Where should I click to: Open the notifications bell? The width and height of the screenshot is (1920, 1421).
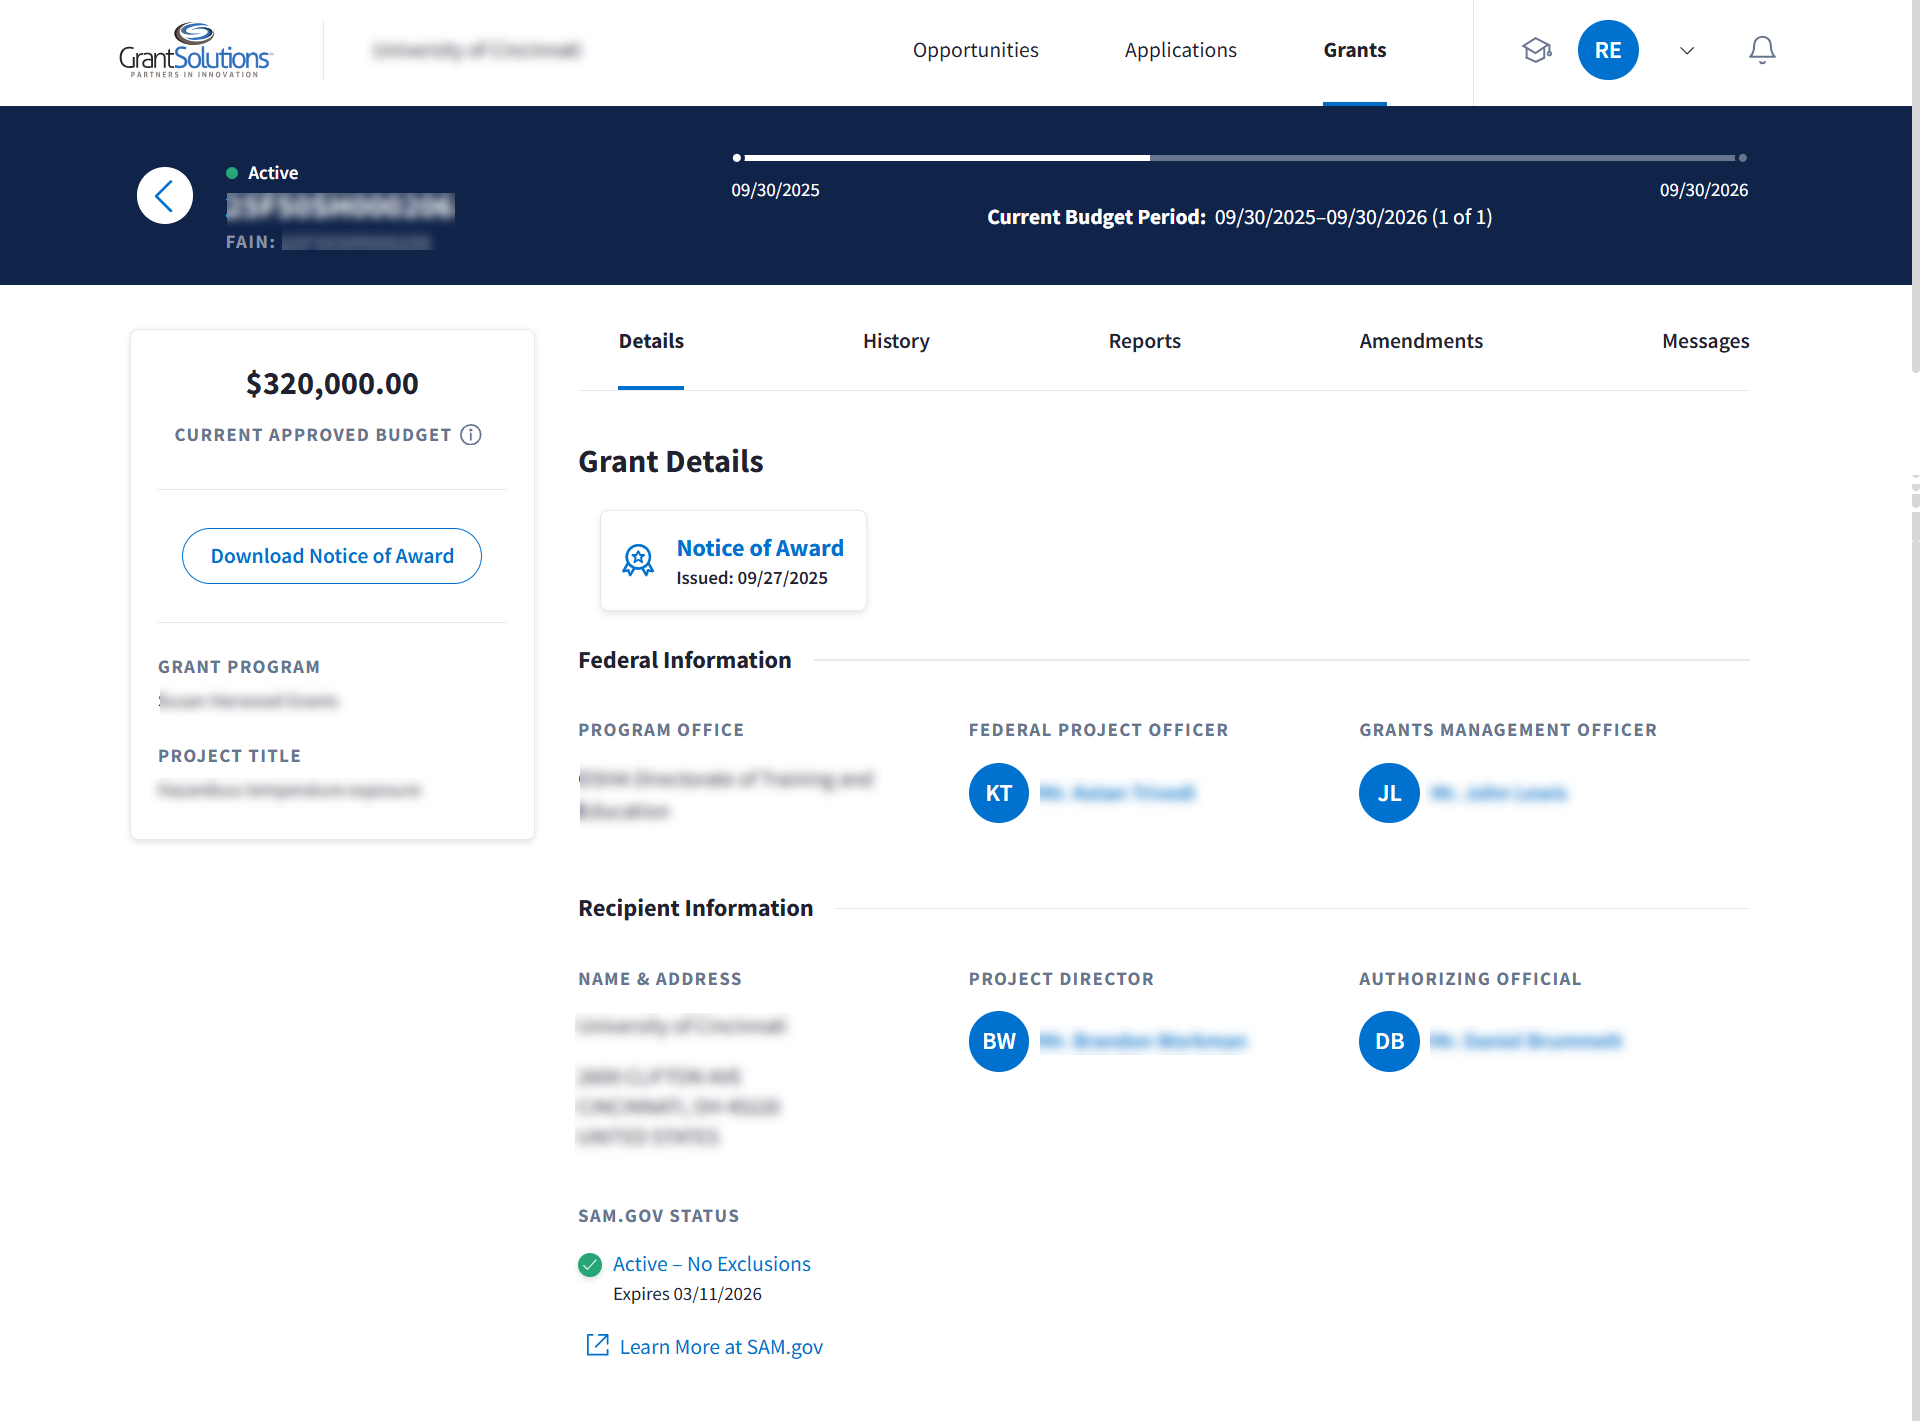pos(1762,50)
